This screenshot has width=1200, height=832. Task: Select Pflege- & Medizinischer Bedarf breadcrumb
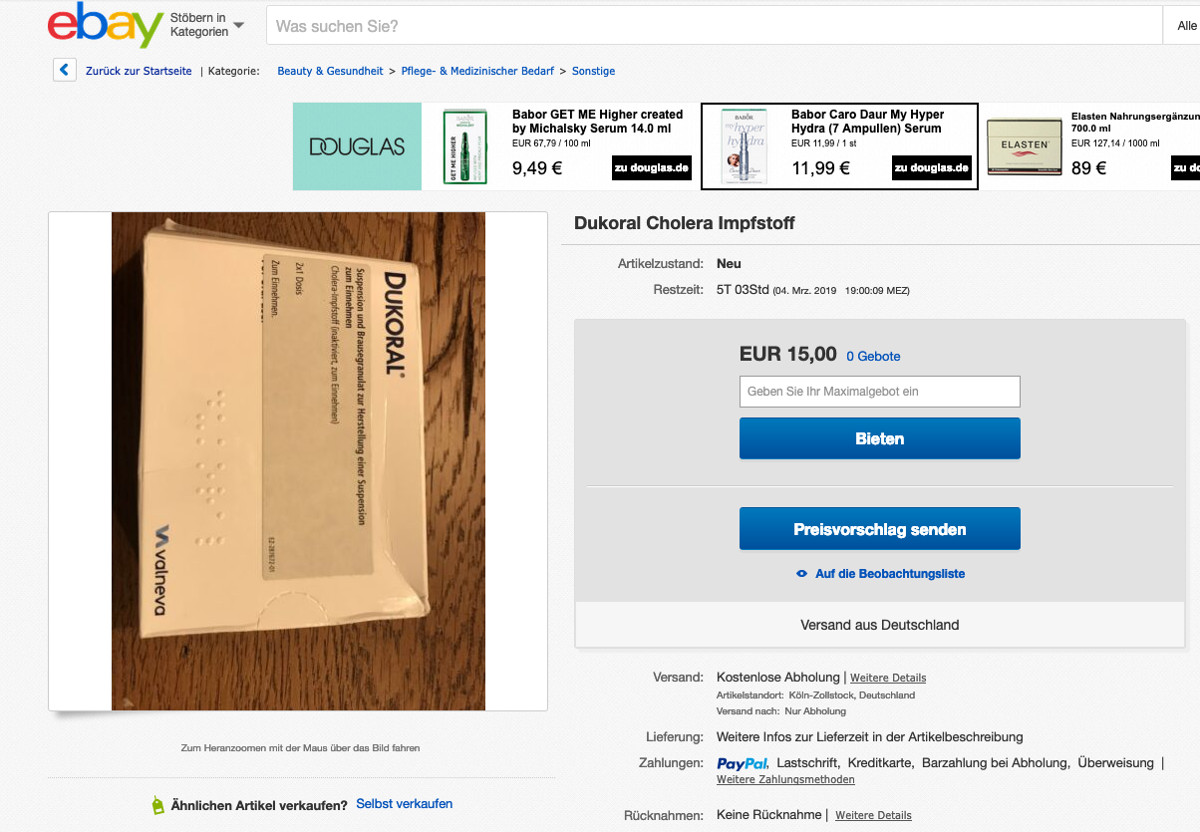[477, 71]
